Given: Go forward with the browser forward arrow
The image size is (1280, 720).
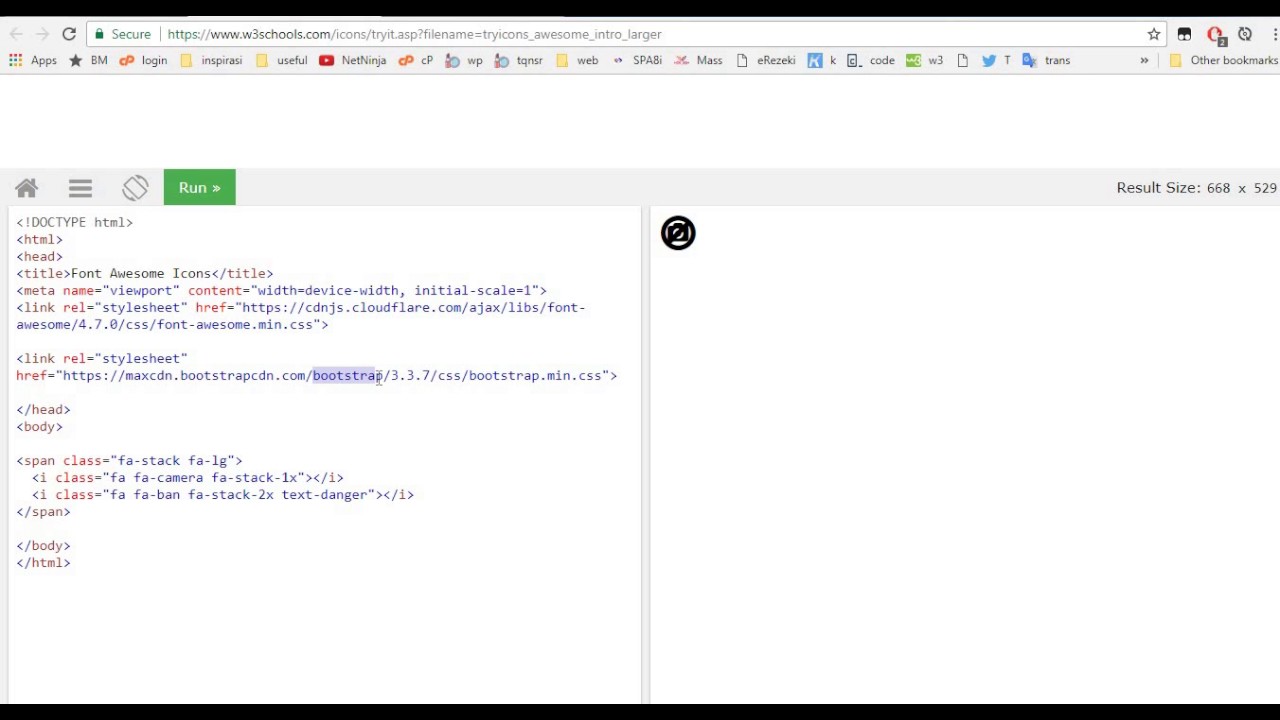Looking at the screenshot, I should (42, 34).
